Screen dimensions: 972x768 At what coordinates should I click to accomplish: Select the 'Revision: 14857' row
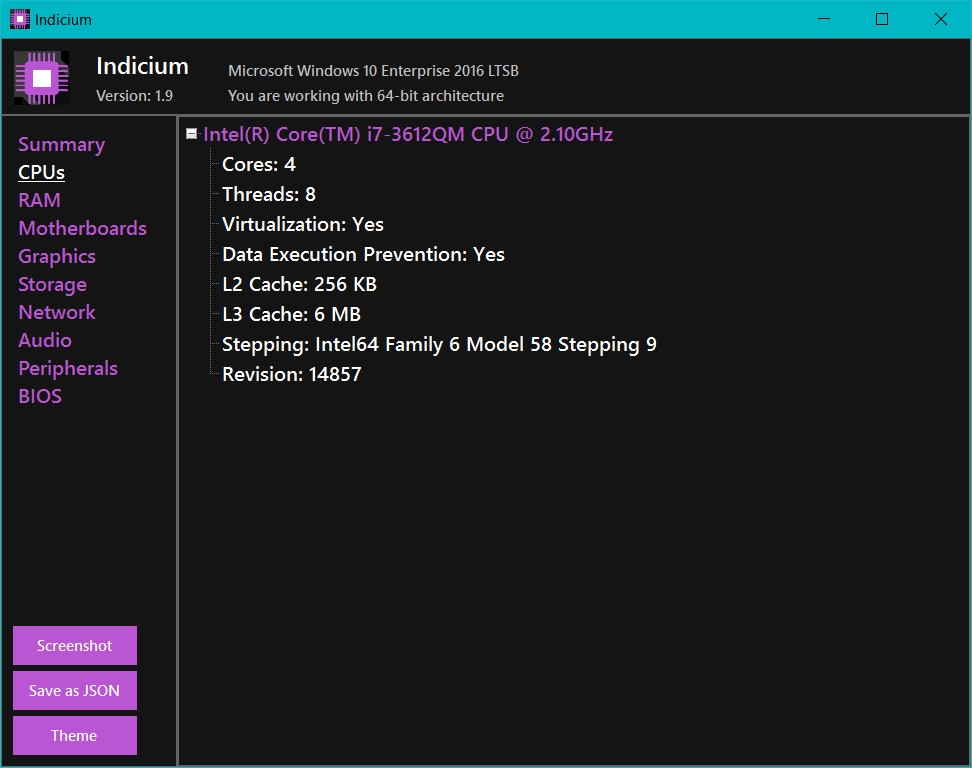pyautogui.click(x=291, y=374)
